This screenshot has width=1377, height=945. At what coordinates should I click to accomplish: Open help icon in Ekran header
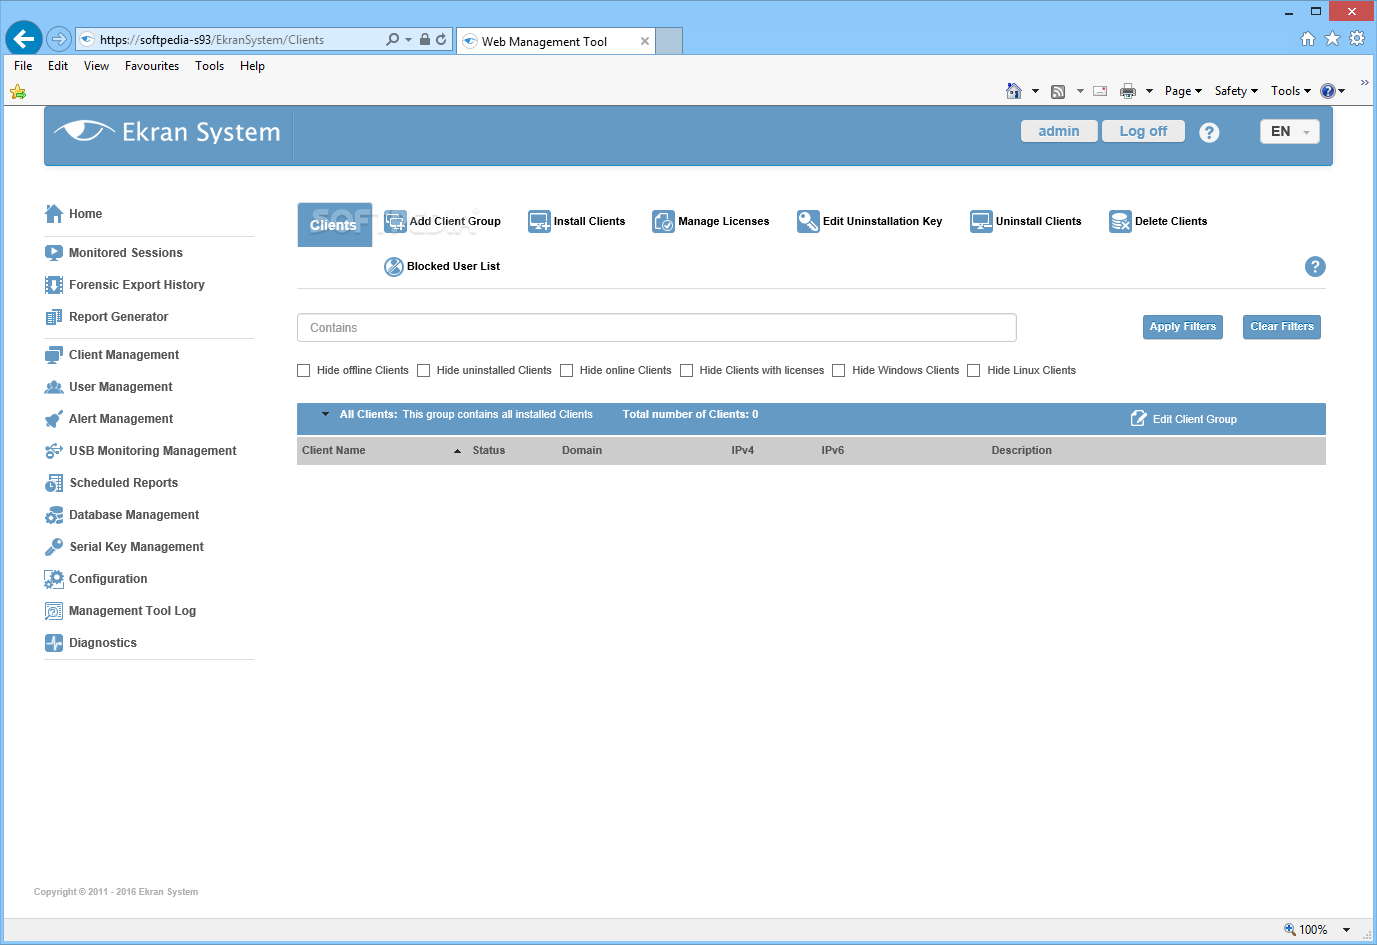tap(1209, 132)
